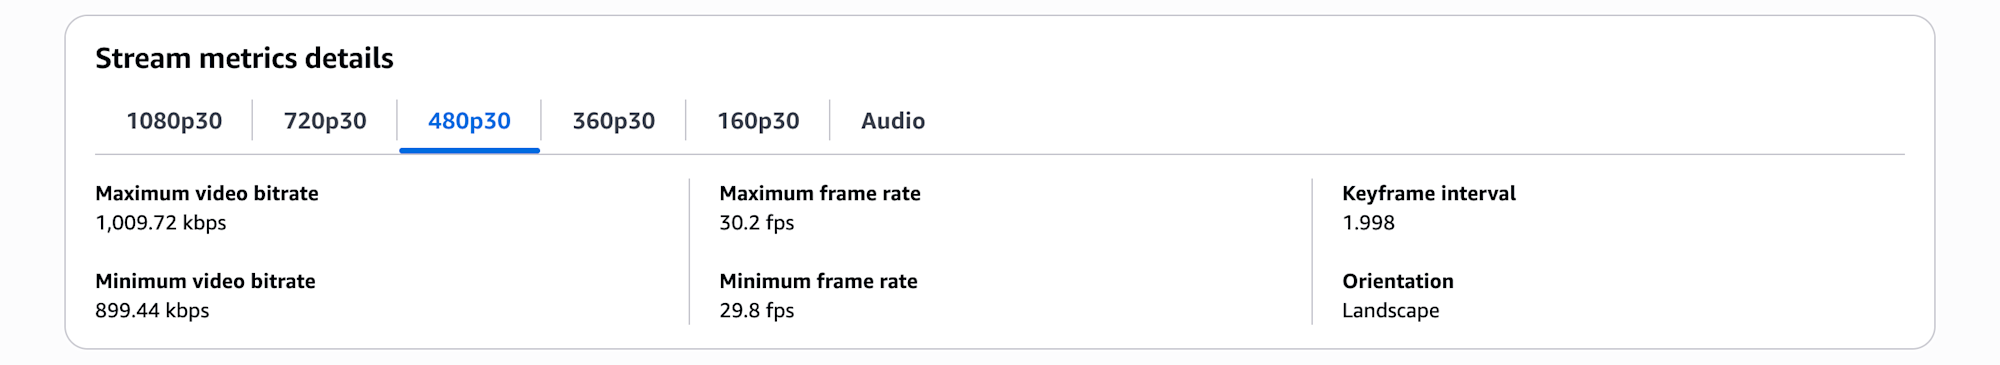The width and height of the screenshot is (2000, 365).
Task: Select the Maximum video bitrate label
Action: pyautogui.click(x=207, y=193)
